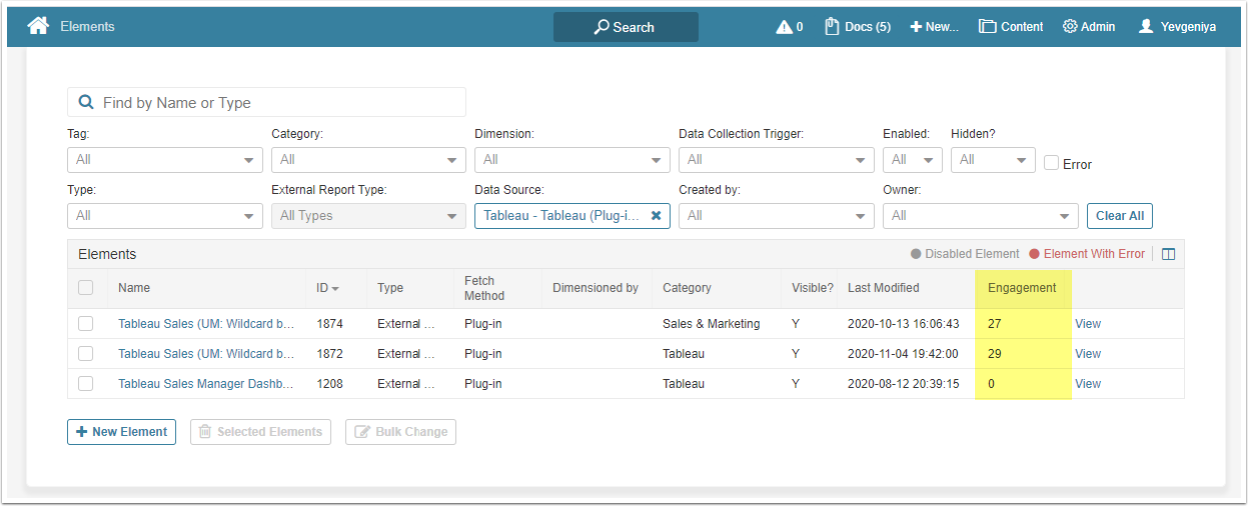Open the +New... menu in the top bar
Image resolution: width=1248 pixels, height=506 pixels.
(934, 27)
